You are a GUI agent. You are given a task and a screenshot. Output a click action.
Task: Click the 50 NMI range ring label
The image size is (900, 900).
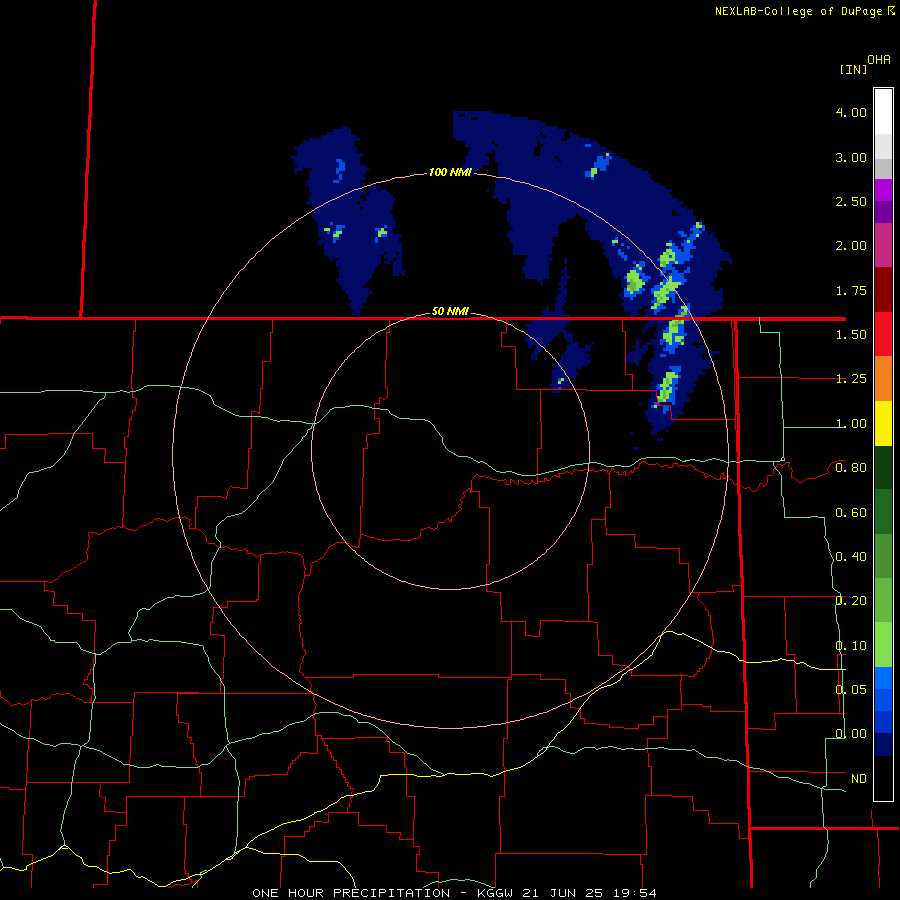(x=450, y=312)
